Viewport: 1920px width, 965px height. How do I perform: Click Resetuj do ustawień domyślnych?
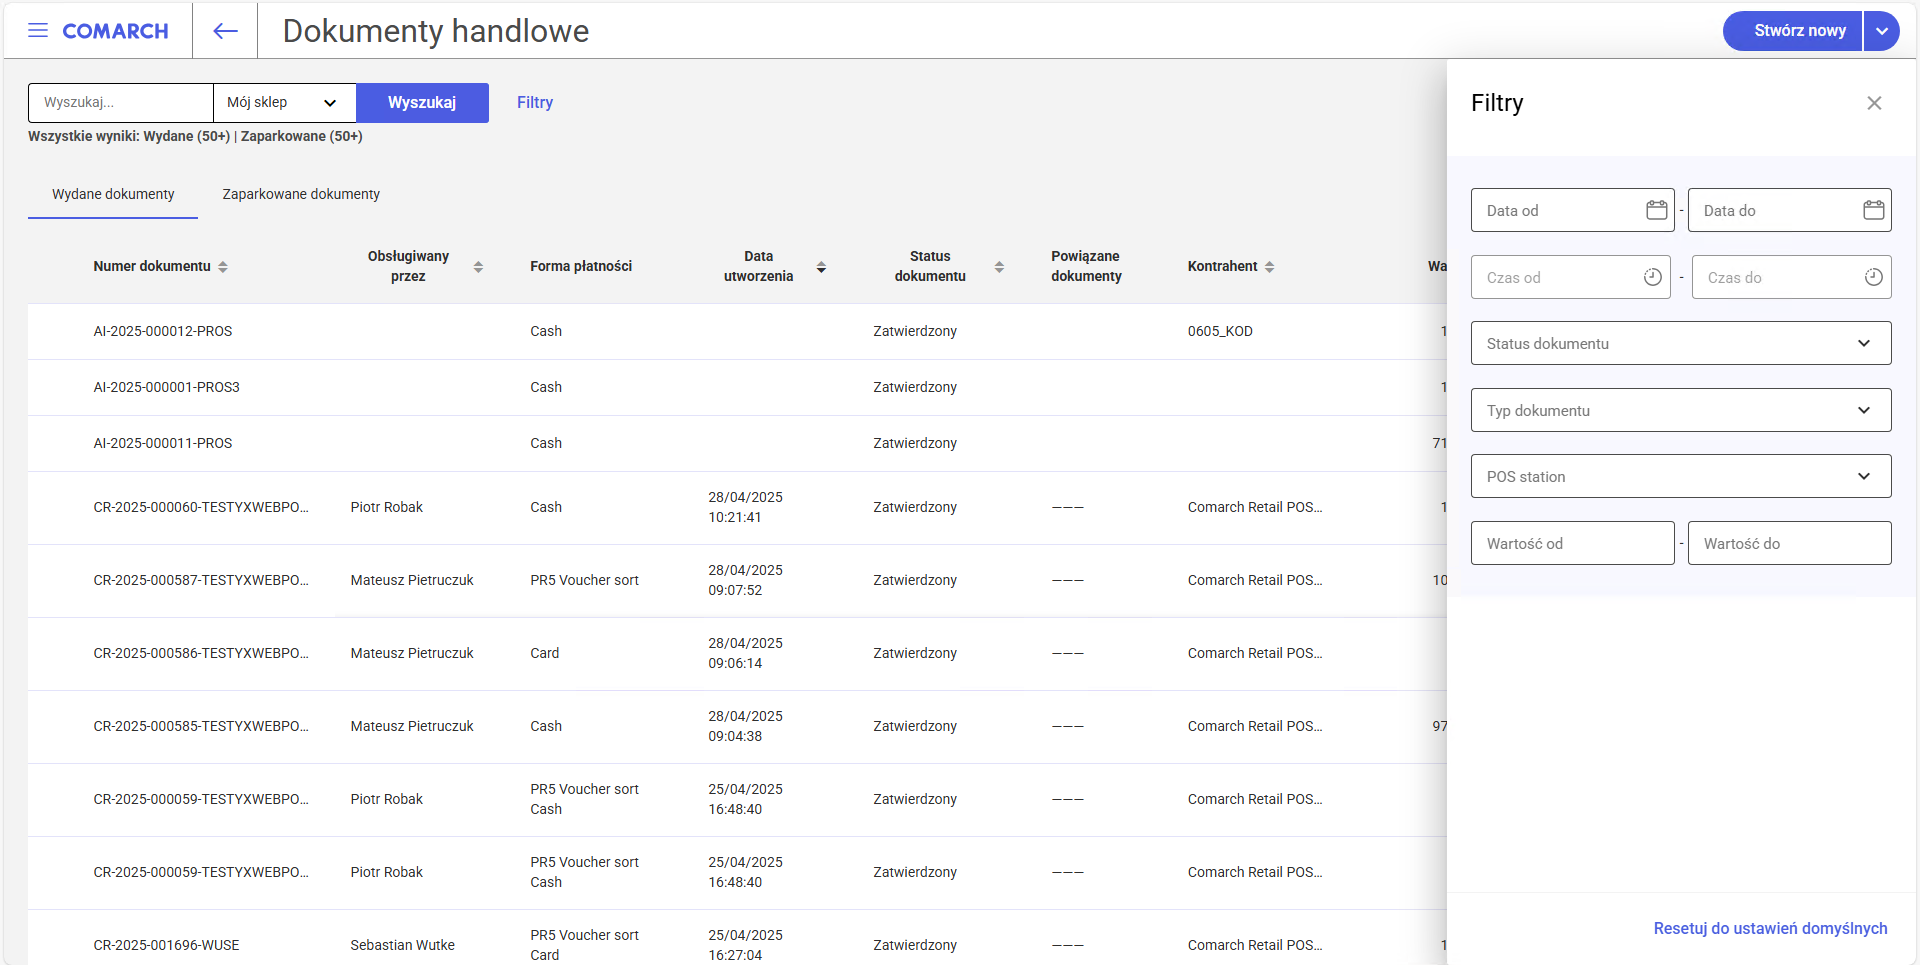click(1770, 928)
